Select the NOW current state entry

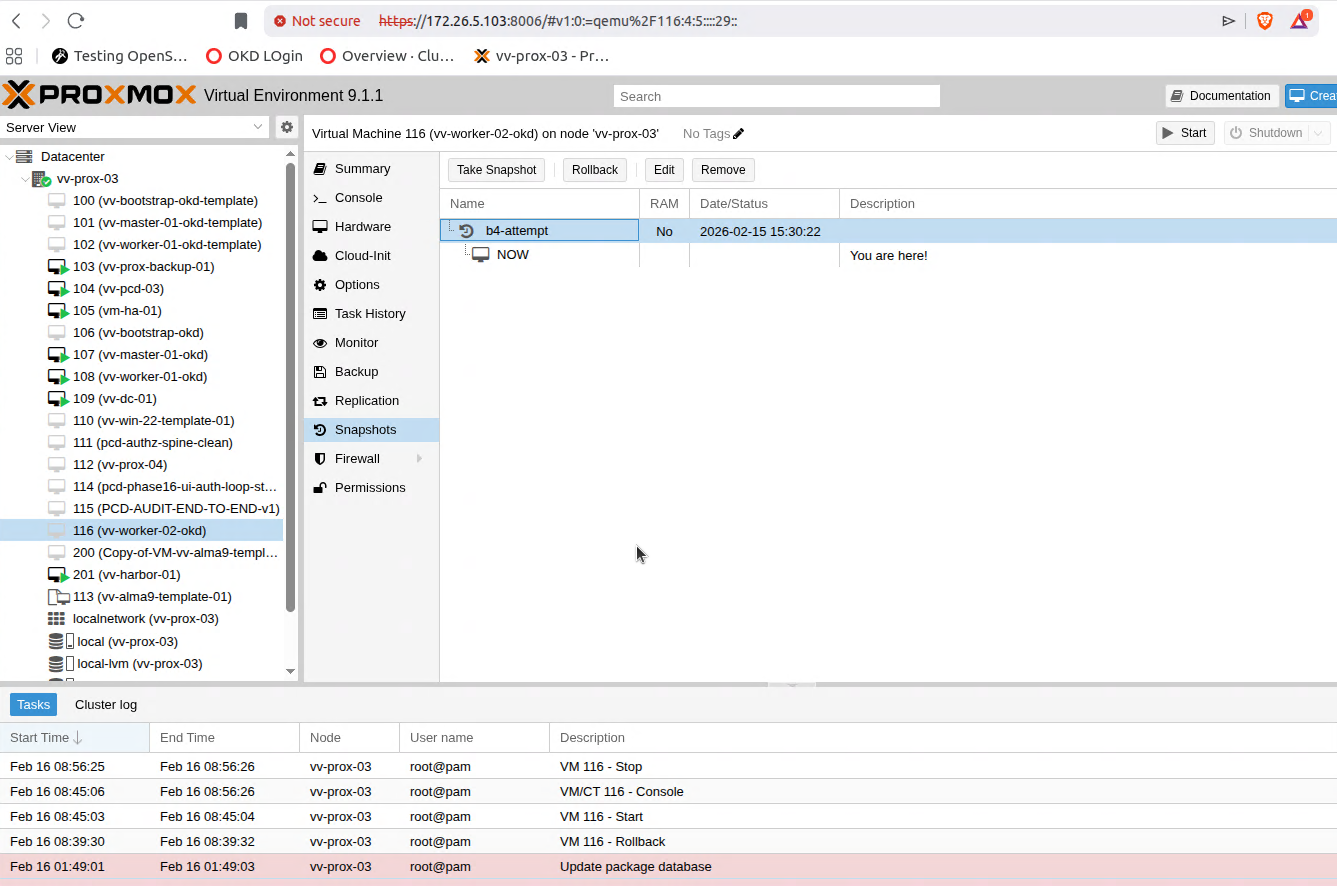point(512,255)
